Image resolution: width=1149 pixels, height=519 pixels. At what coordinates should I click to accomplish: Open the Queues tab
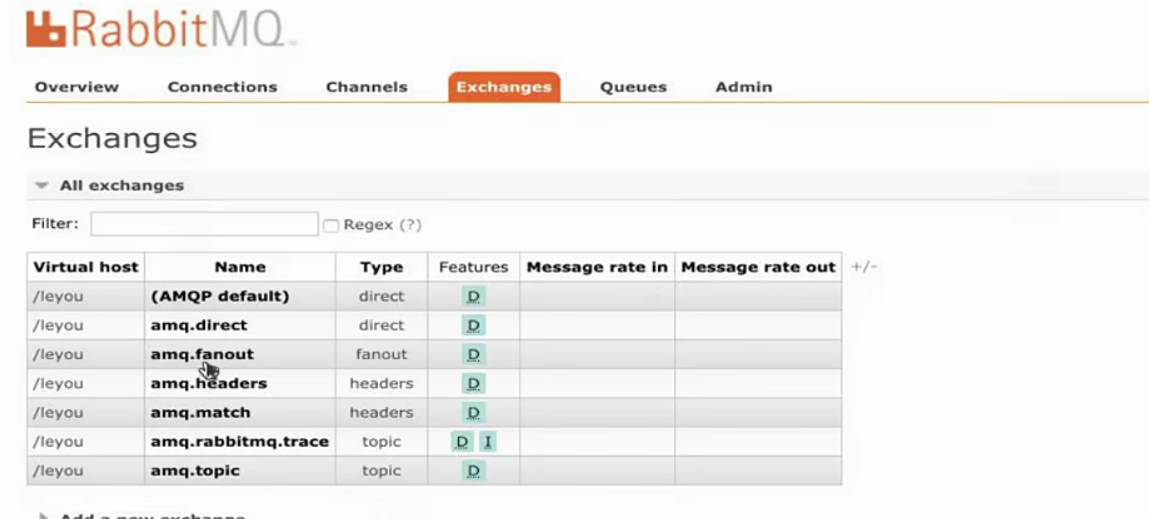(633, 87)
